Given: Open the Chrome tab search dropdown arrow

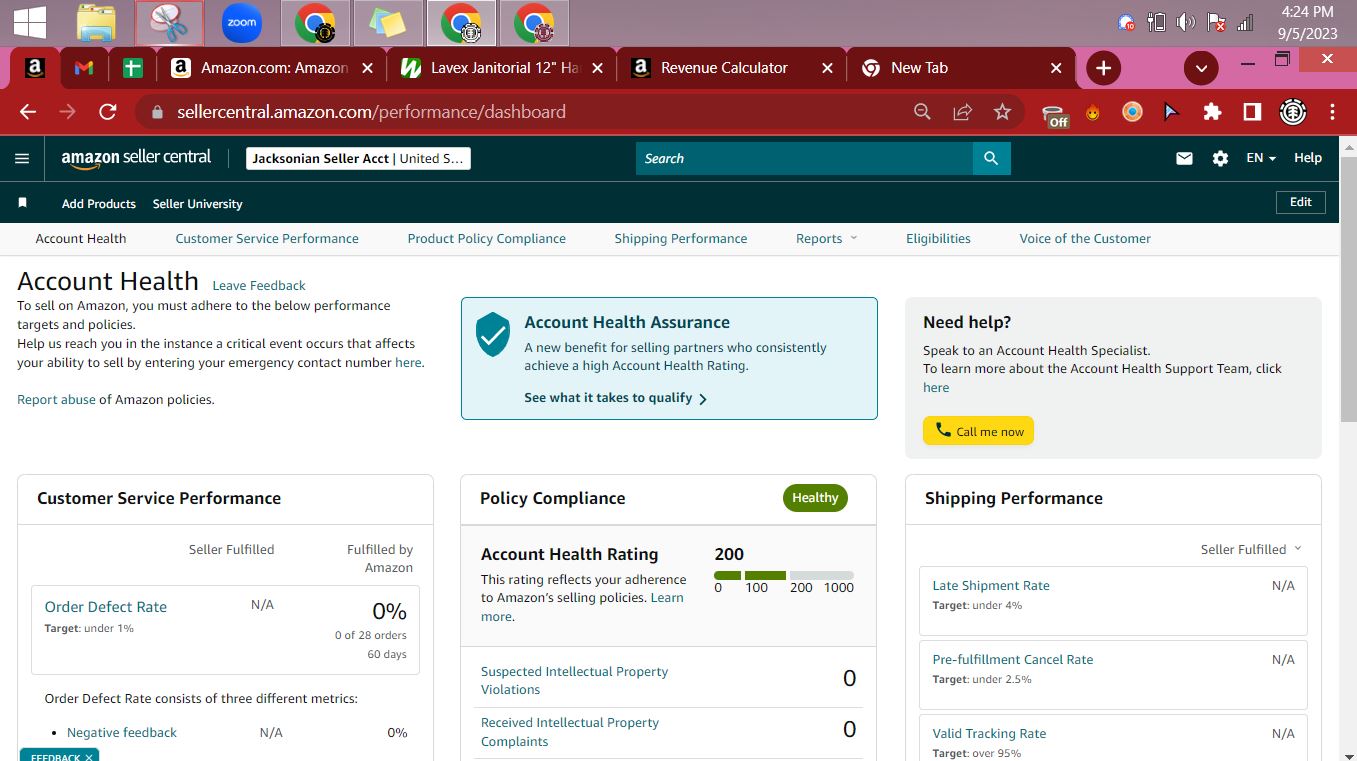Looking at the screenshot, I should coord(1201,68).
